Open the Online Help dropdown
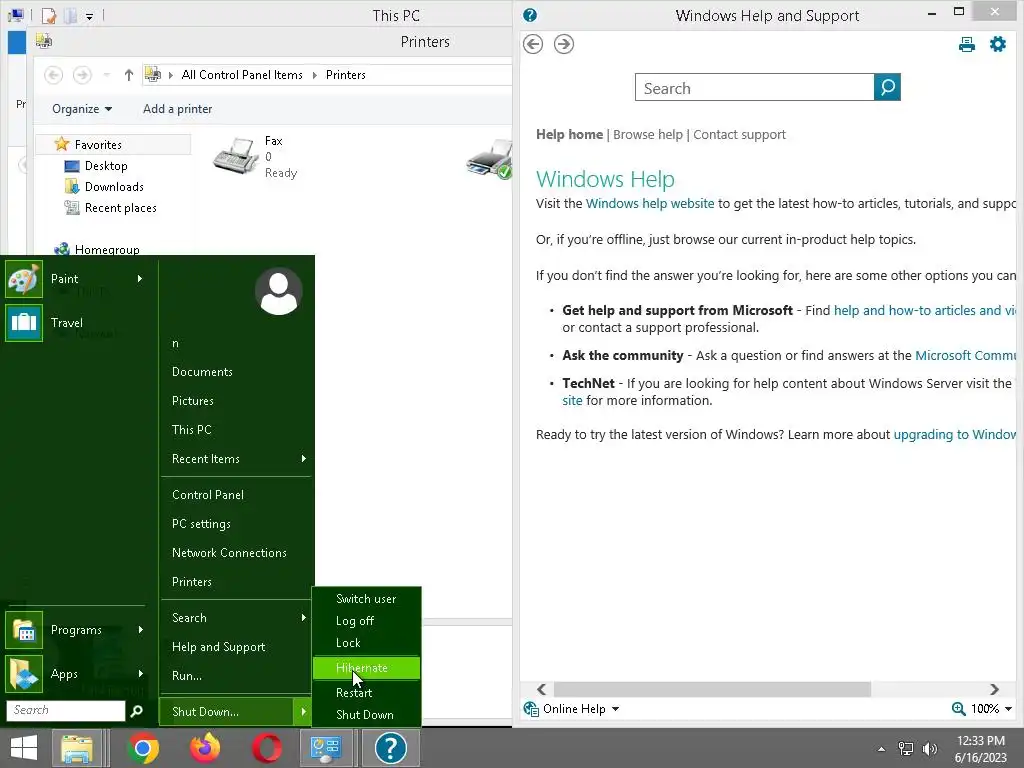Image resolution: width=1024 pixels, height=768 pixels. [572, 709]
